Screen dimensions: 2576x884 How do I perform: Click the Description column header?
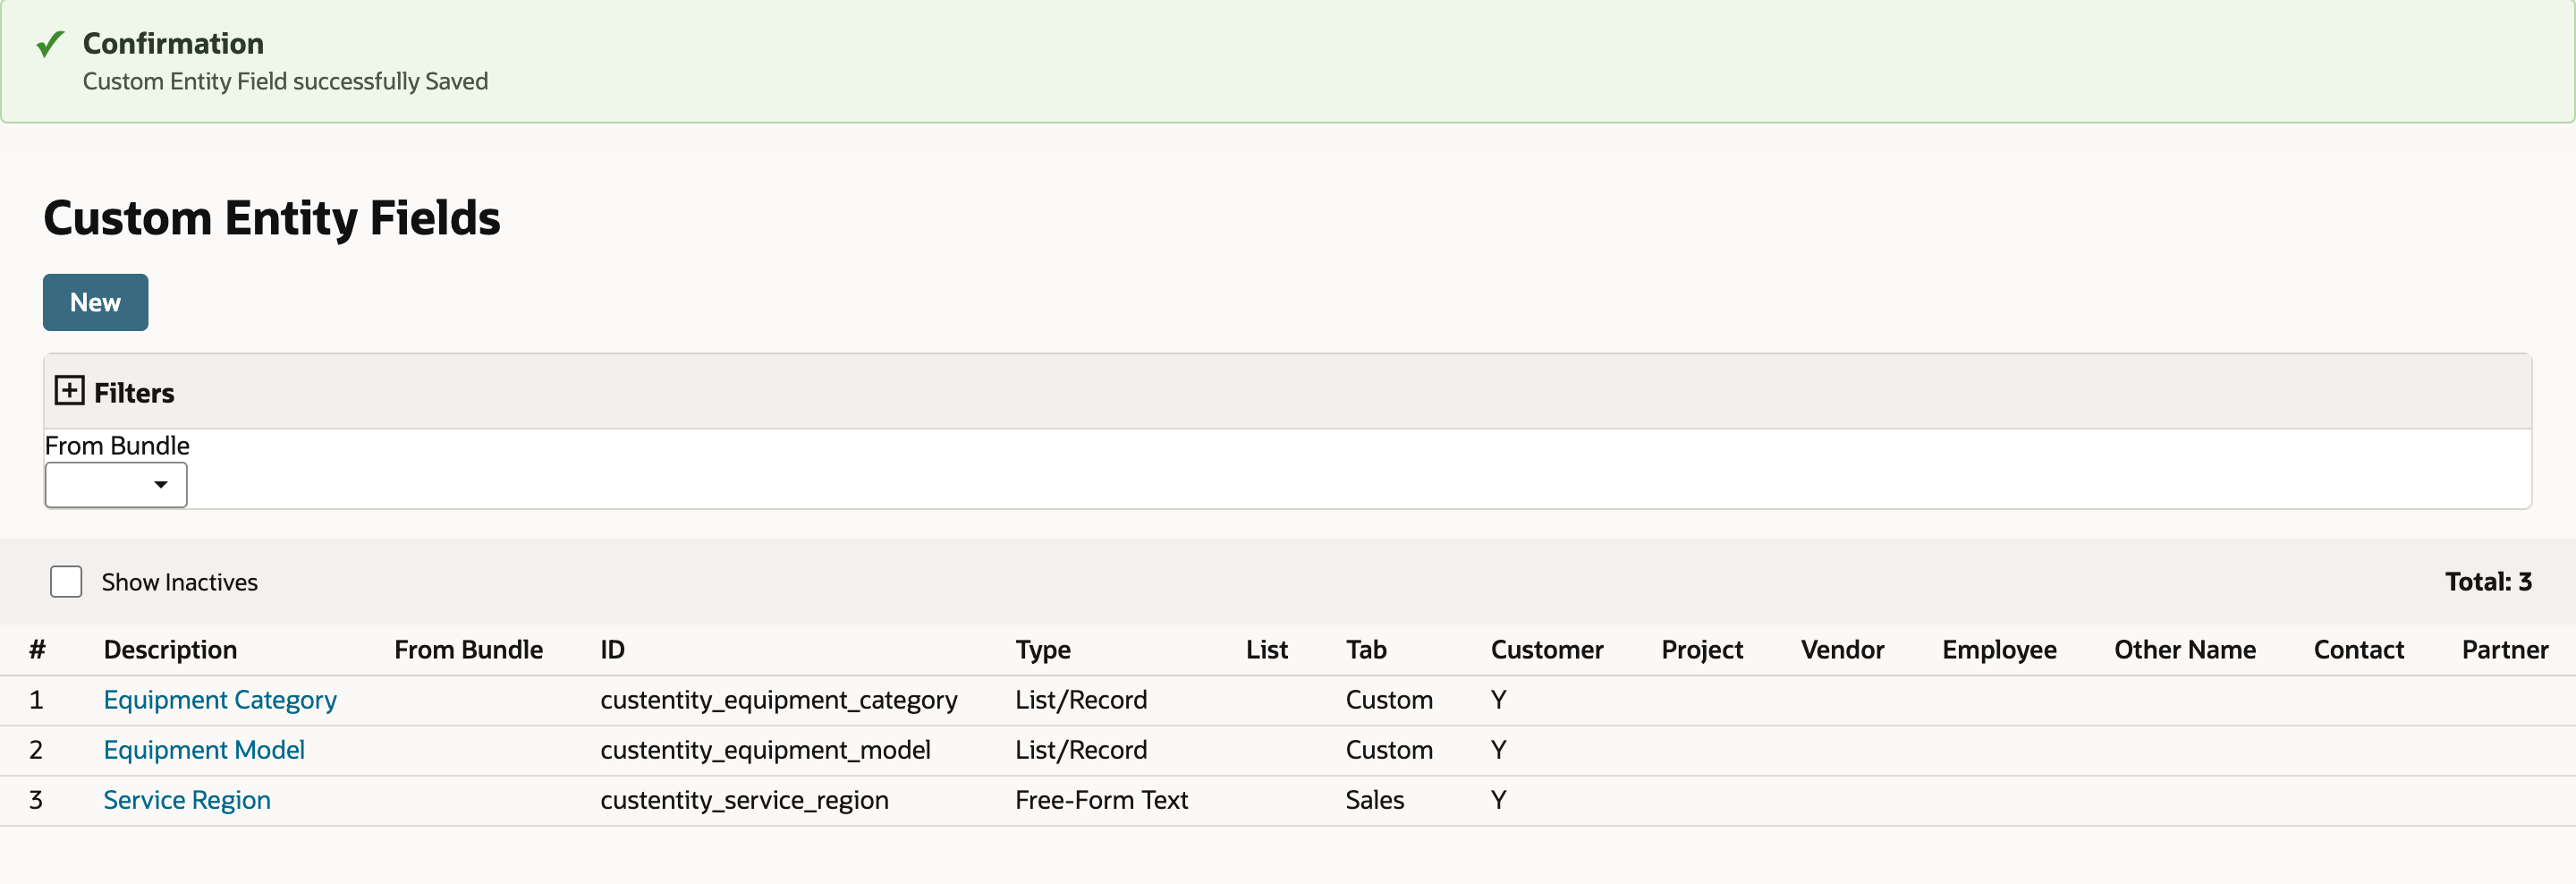point(170,650)
